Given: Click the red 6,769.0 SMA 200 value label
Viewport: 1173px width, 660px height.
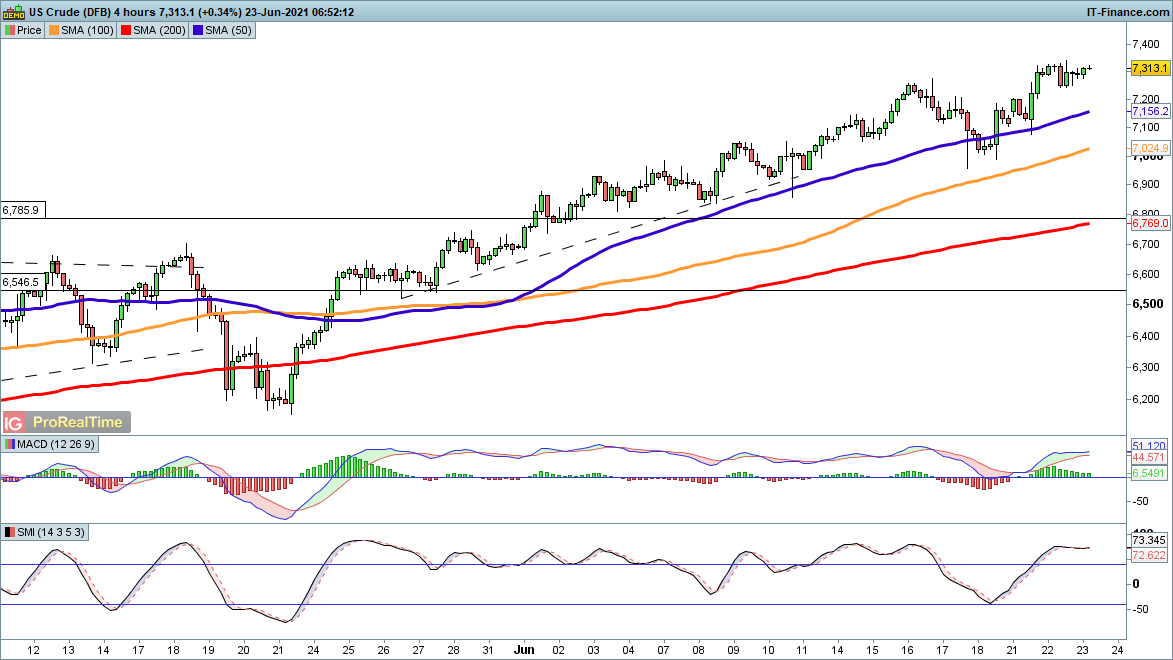Looking at the screenshot, I should click(1148, 224).
